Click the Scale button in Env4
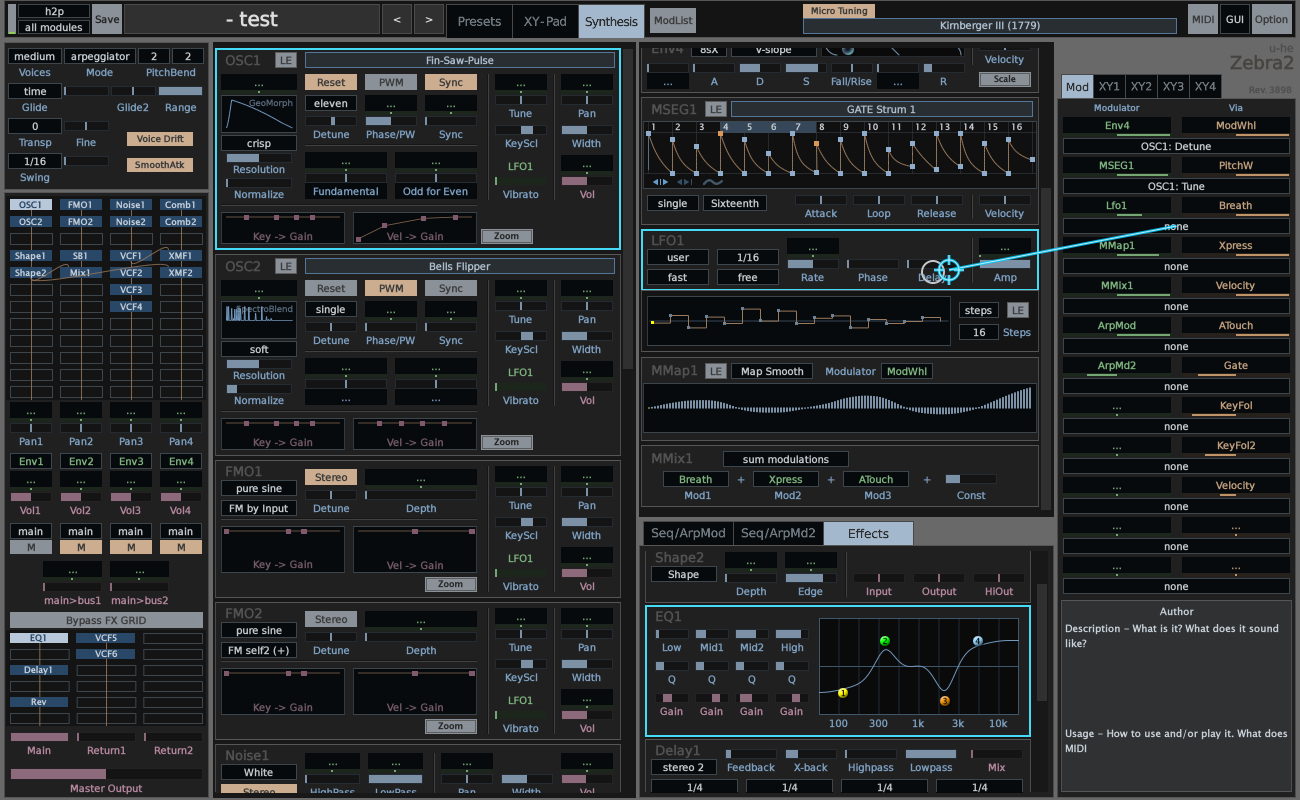 pos(1005,79)
